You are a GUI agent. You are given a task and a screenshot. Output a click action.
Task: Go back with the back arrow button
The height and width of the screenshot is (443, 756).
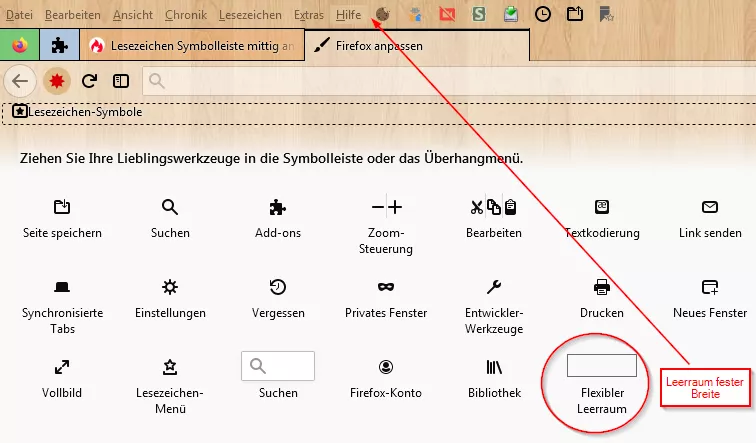click(20, 81)
